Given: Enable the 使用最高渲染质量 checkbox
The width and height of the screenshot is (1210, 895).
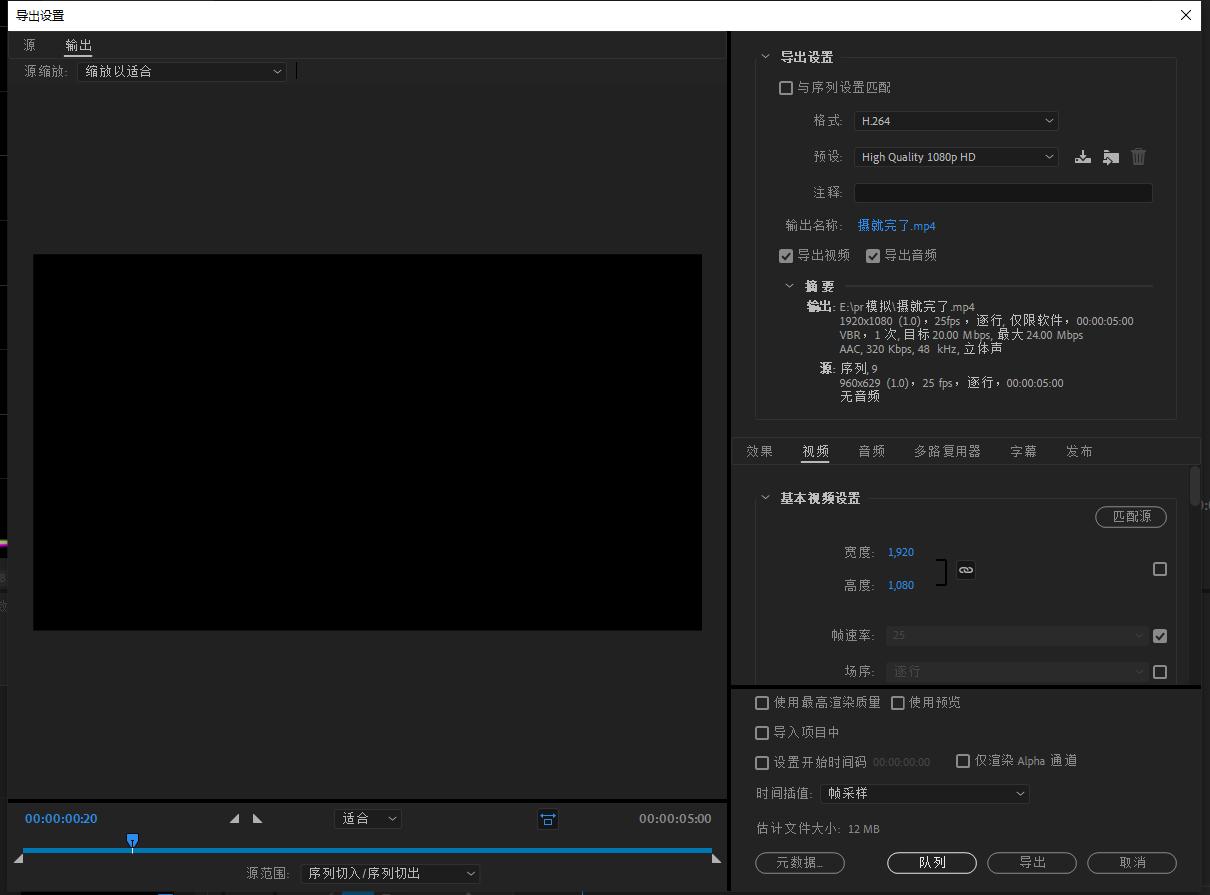Looking at the screenshot, I should 762,702.
